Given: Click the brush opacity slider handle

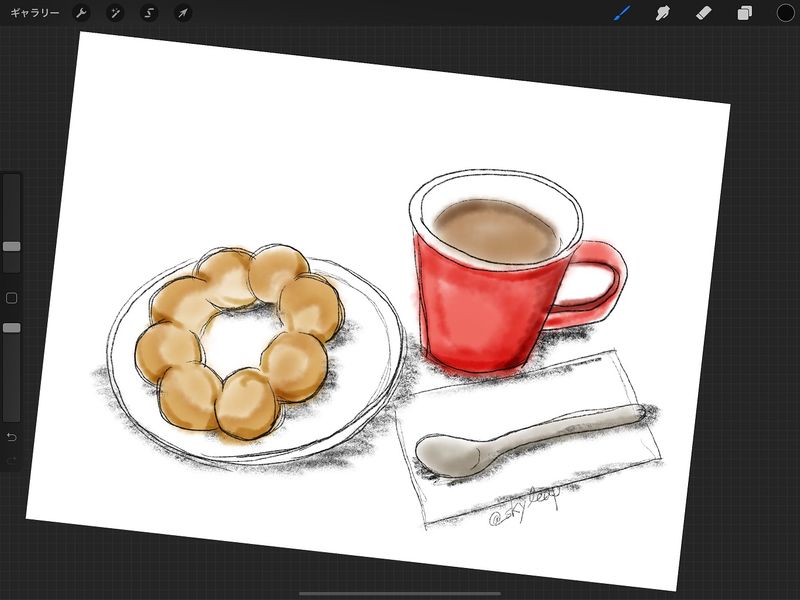Looking at the screenshot, I should point(12,328).
